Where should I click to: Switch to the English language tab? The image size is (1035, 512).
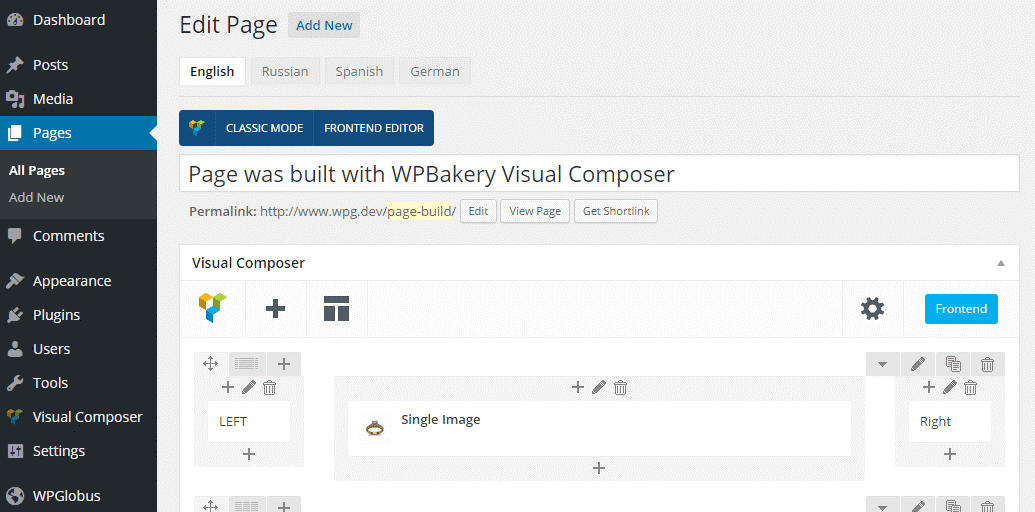tap(212, 71)
